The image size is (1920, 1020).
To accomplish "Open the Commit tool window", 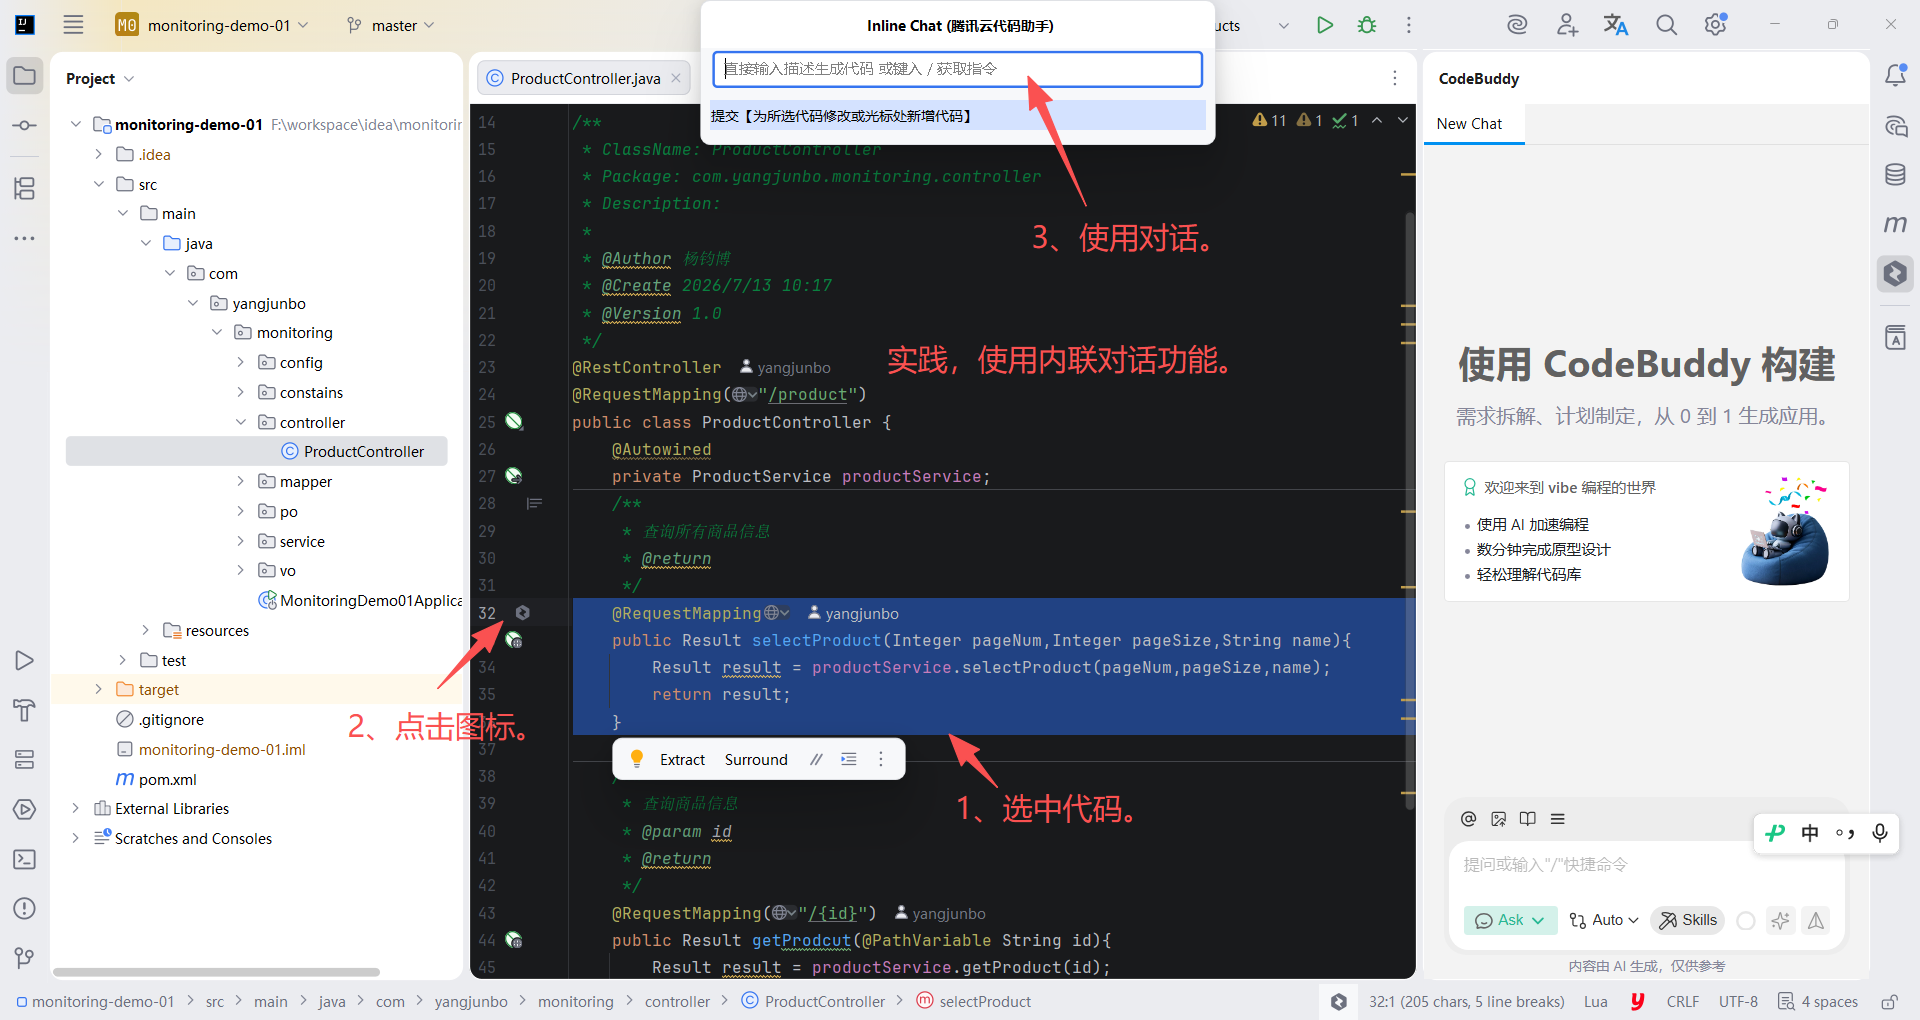I will (25, 126).
